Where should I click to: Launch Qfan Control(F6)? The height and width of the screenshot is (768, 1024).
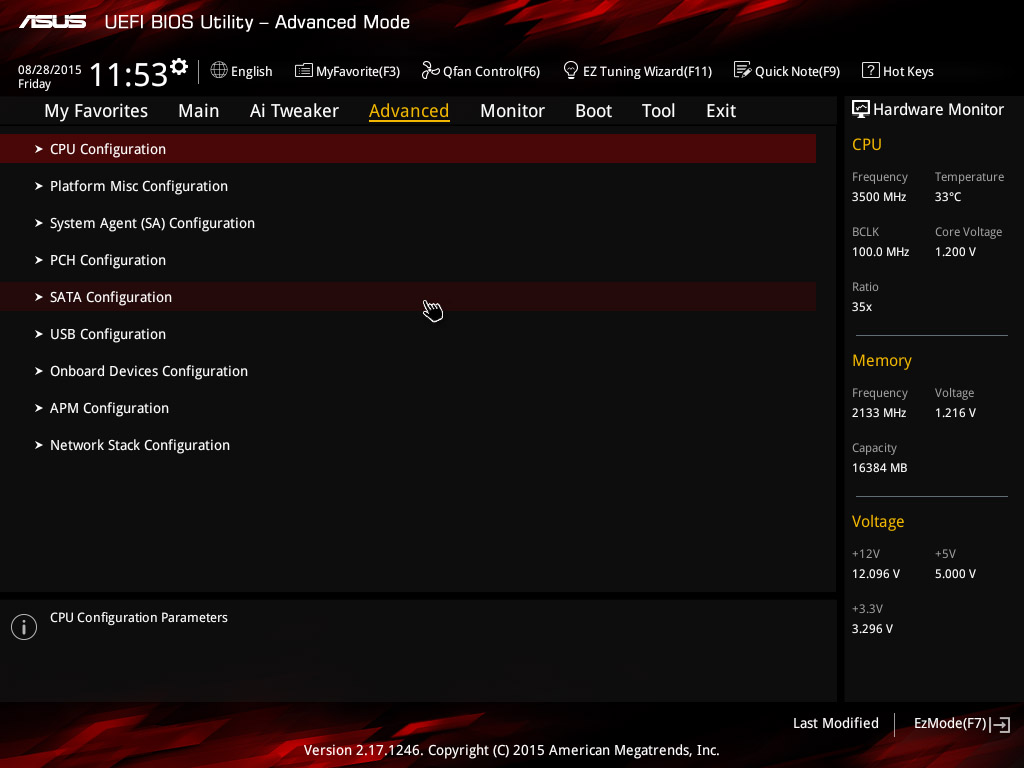tap(481, 71)
